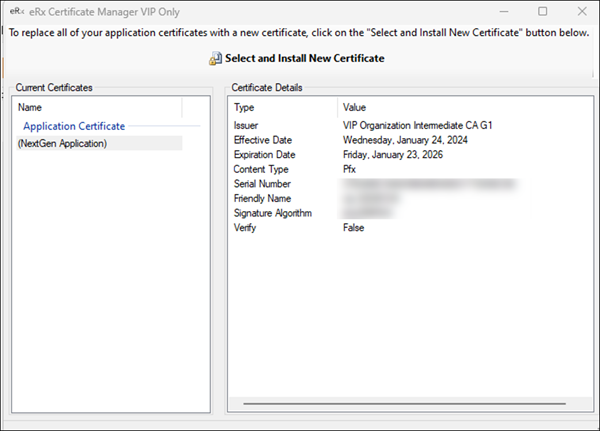Image resolution: width=600 pixels, height=431 pixels.
Task: Click the horizontal scrollbar in Certificate Details
Action: 404,403
